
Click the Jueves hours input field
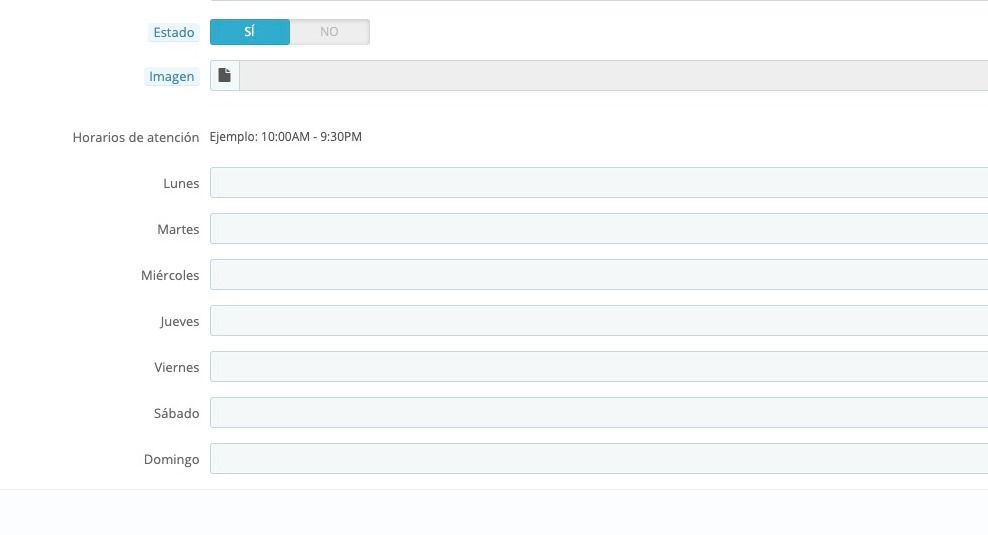pyautogui.click(x=599, y=321)
